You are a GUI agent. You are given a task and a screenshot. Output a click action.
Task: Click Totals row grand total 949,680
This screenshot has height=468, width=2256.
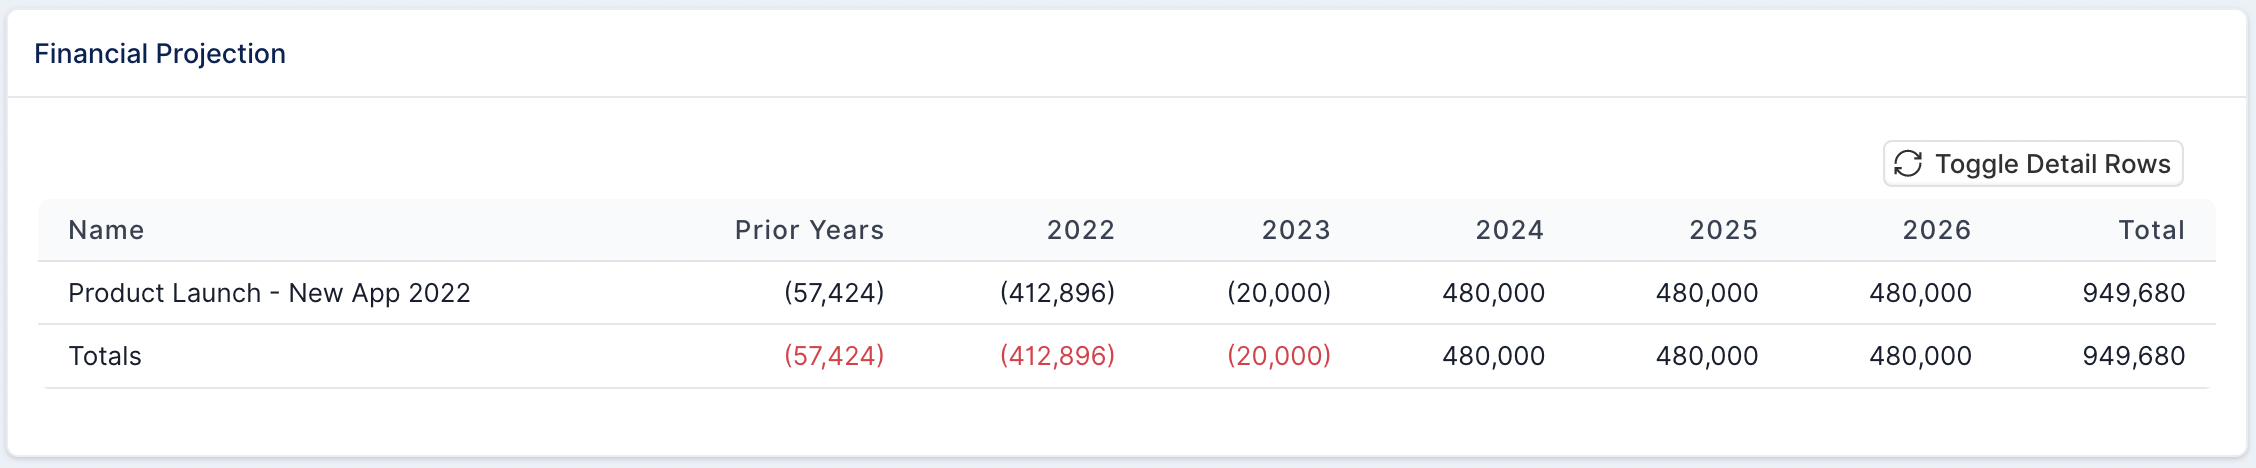[x=2134, y=356]
